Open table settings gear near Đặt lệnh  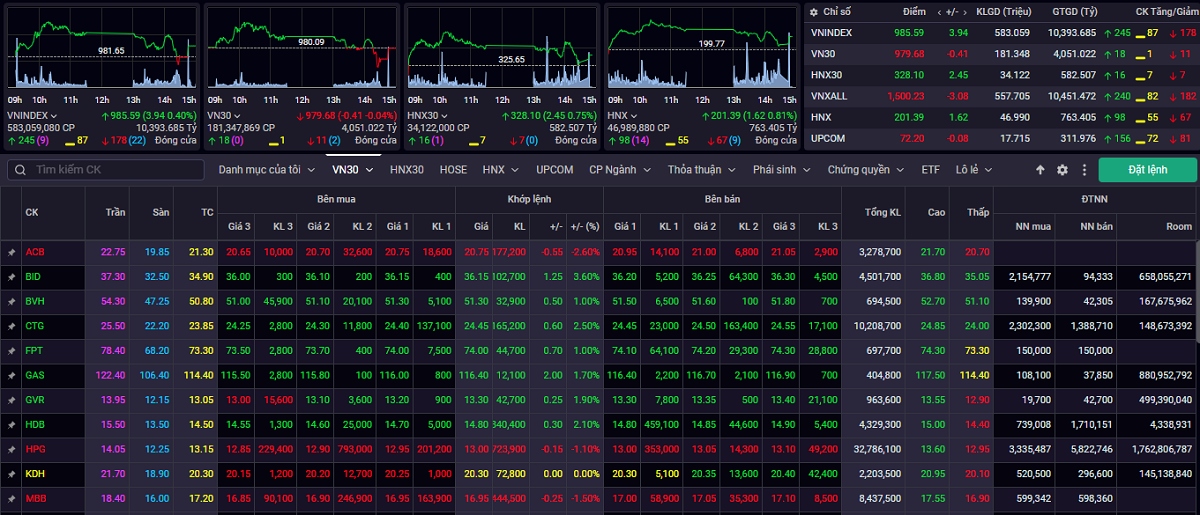(x=1062, y=170)
